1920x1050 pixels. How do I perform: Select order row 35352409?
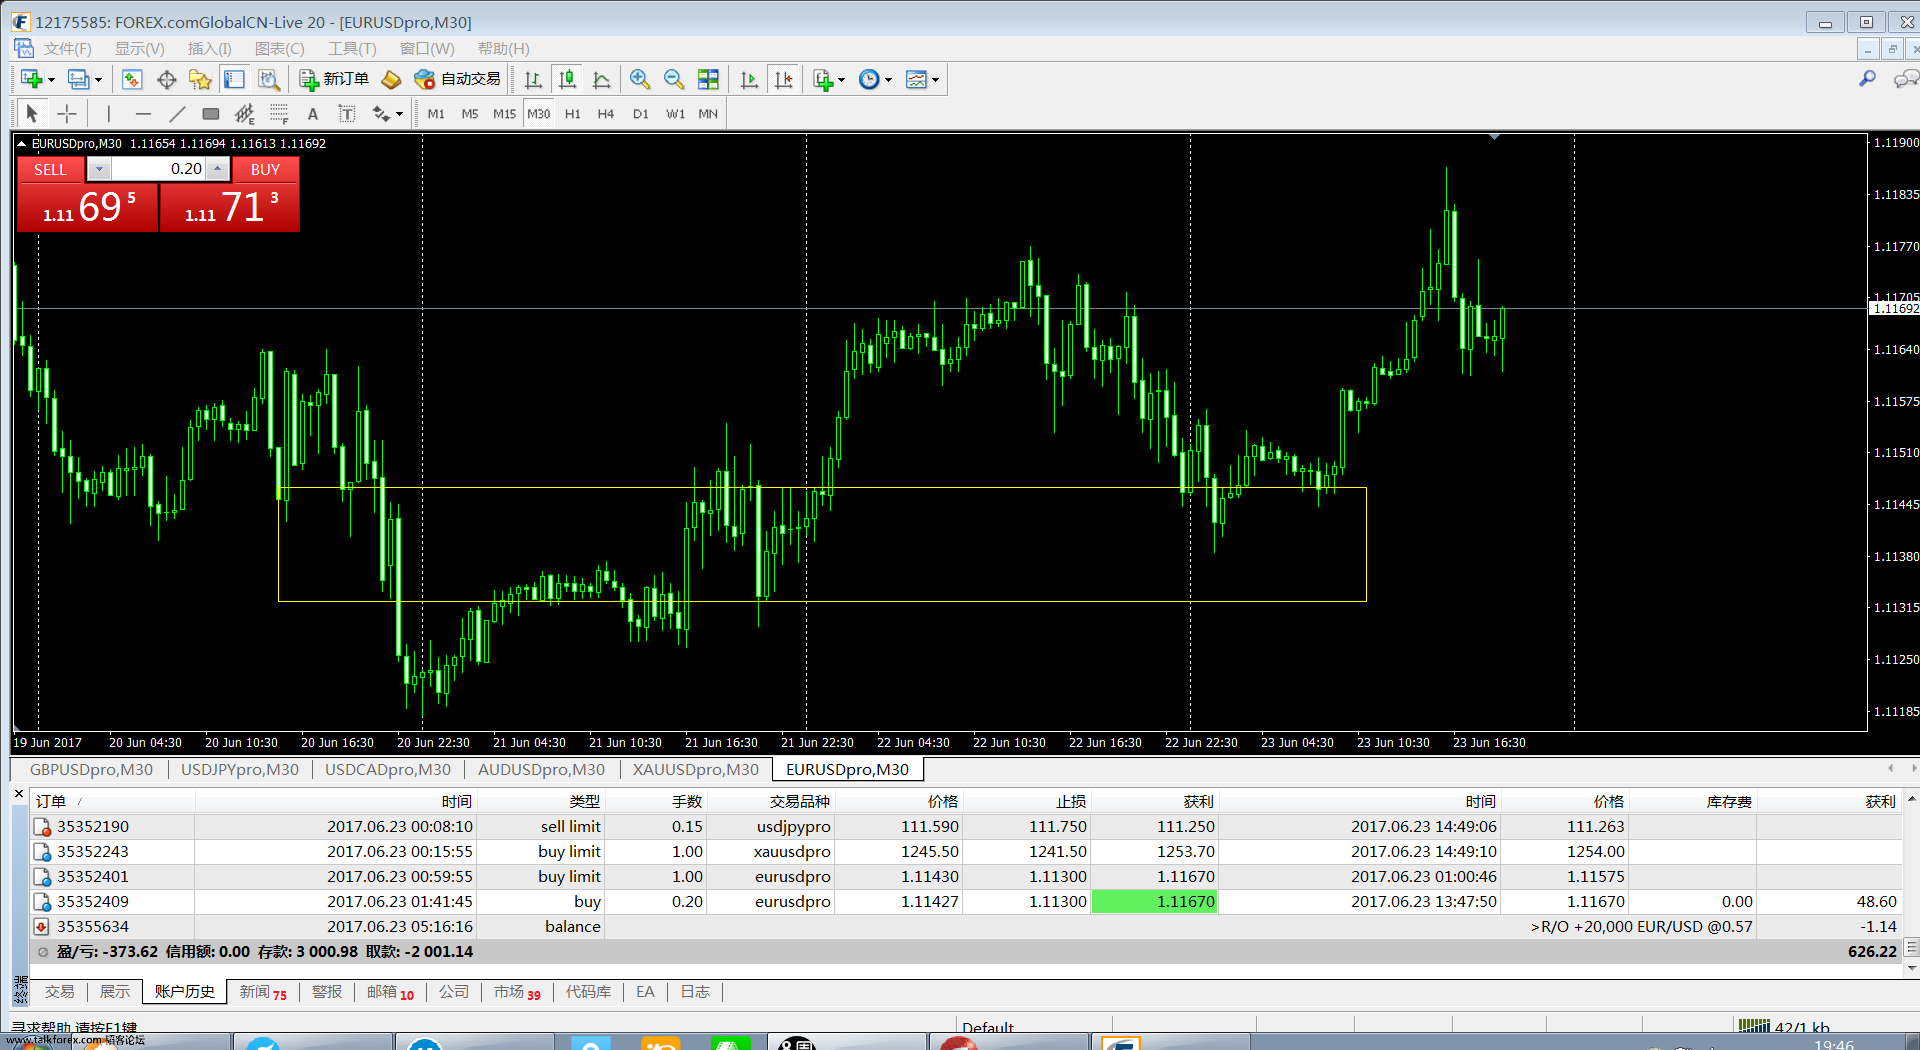pos(966,901)
